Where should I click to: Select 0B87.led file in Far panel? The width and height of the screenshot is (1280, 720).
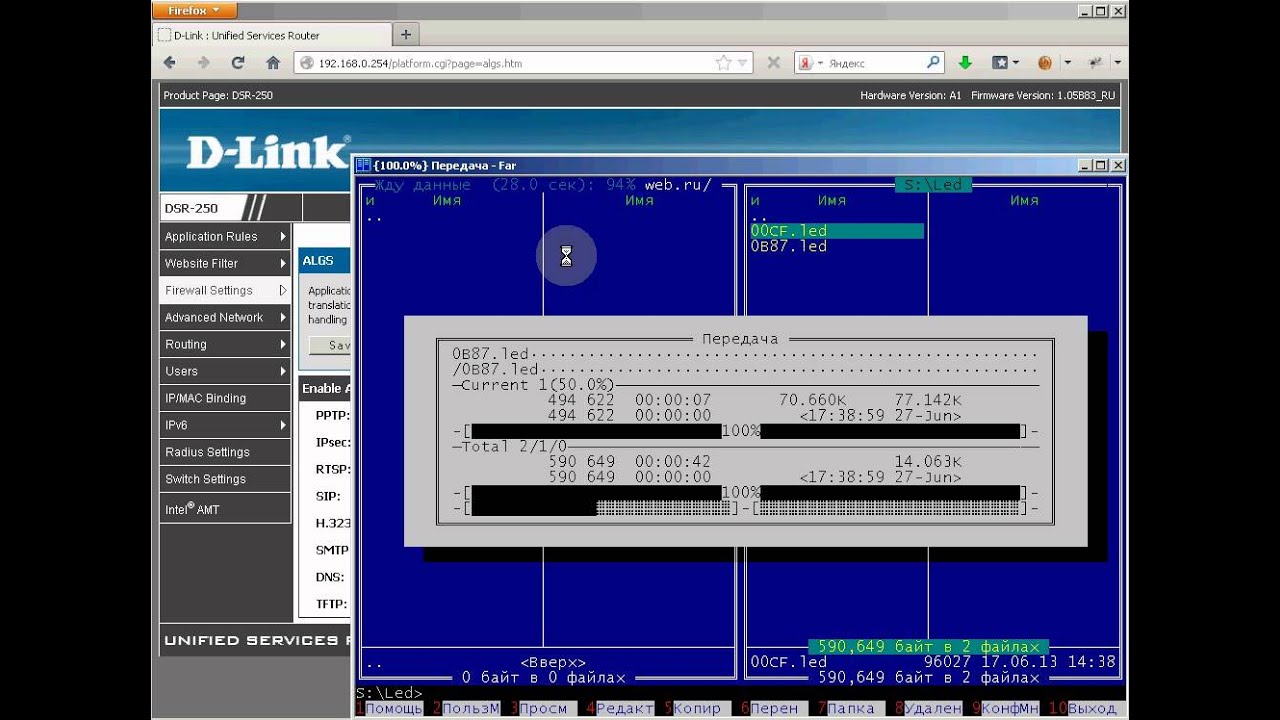789,246
